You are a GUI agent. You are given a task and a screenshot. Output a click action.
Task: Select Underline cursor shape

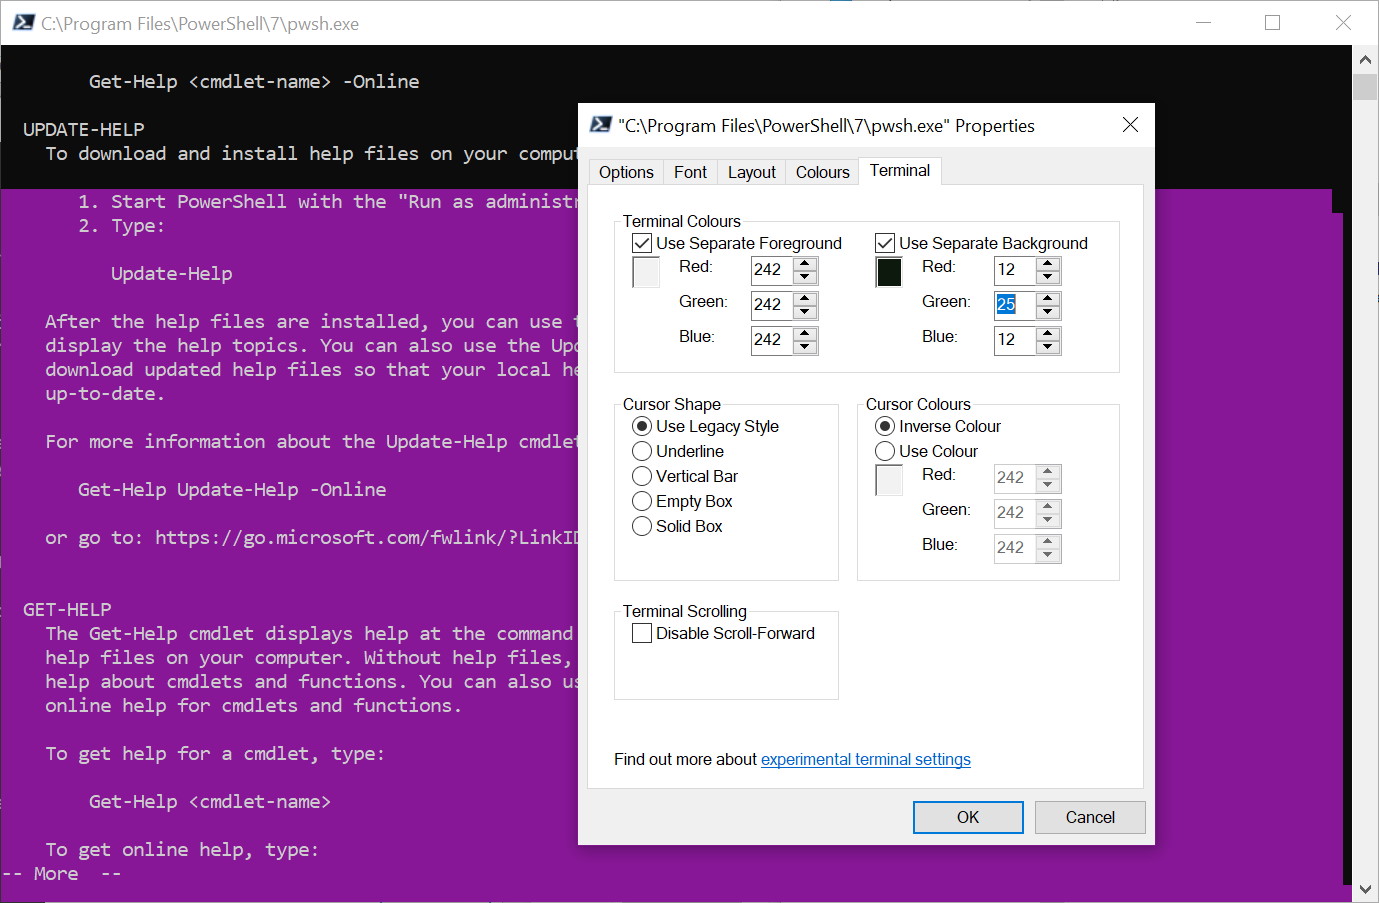pos(642,451)
